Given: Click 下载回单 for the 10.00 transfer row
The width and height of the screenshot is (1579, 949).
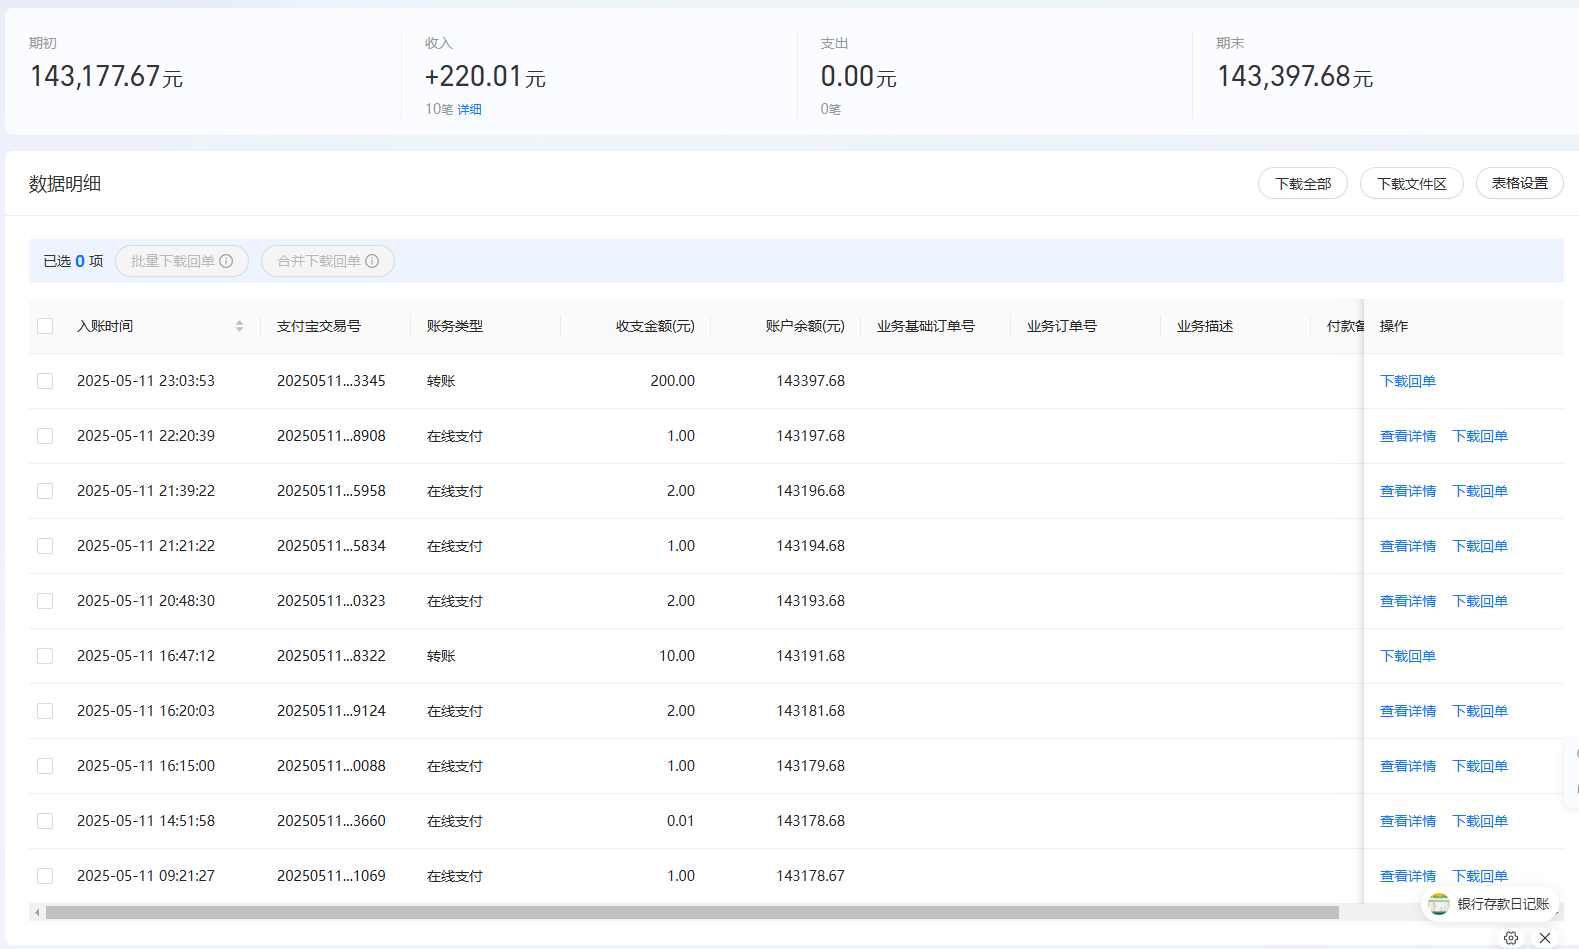Looking at the screenshot, I should coord(1407,656).
